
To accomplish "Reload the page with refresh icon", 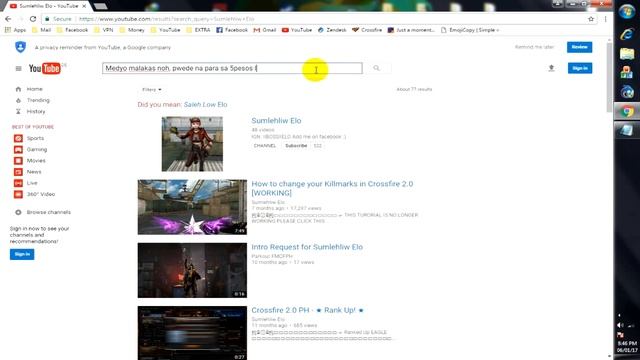I will coord(33,19).
